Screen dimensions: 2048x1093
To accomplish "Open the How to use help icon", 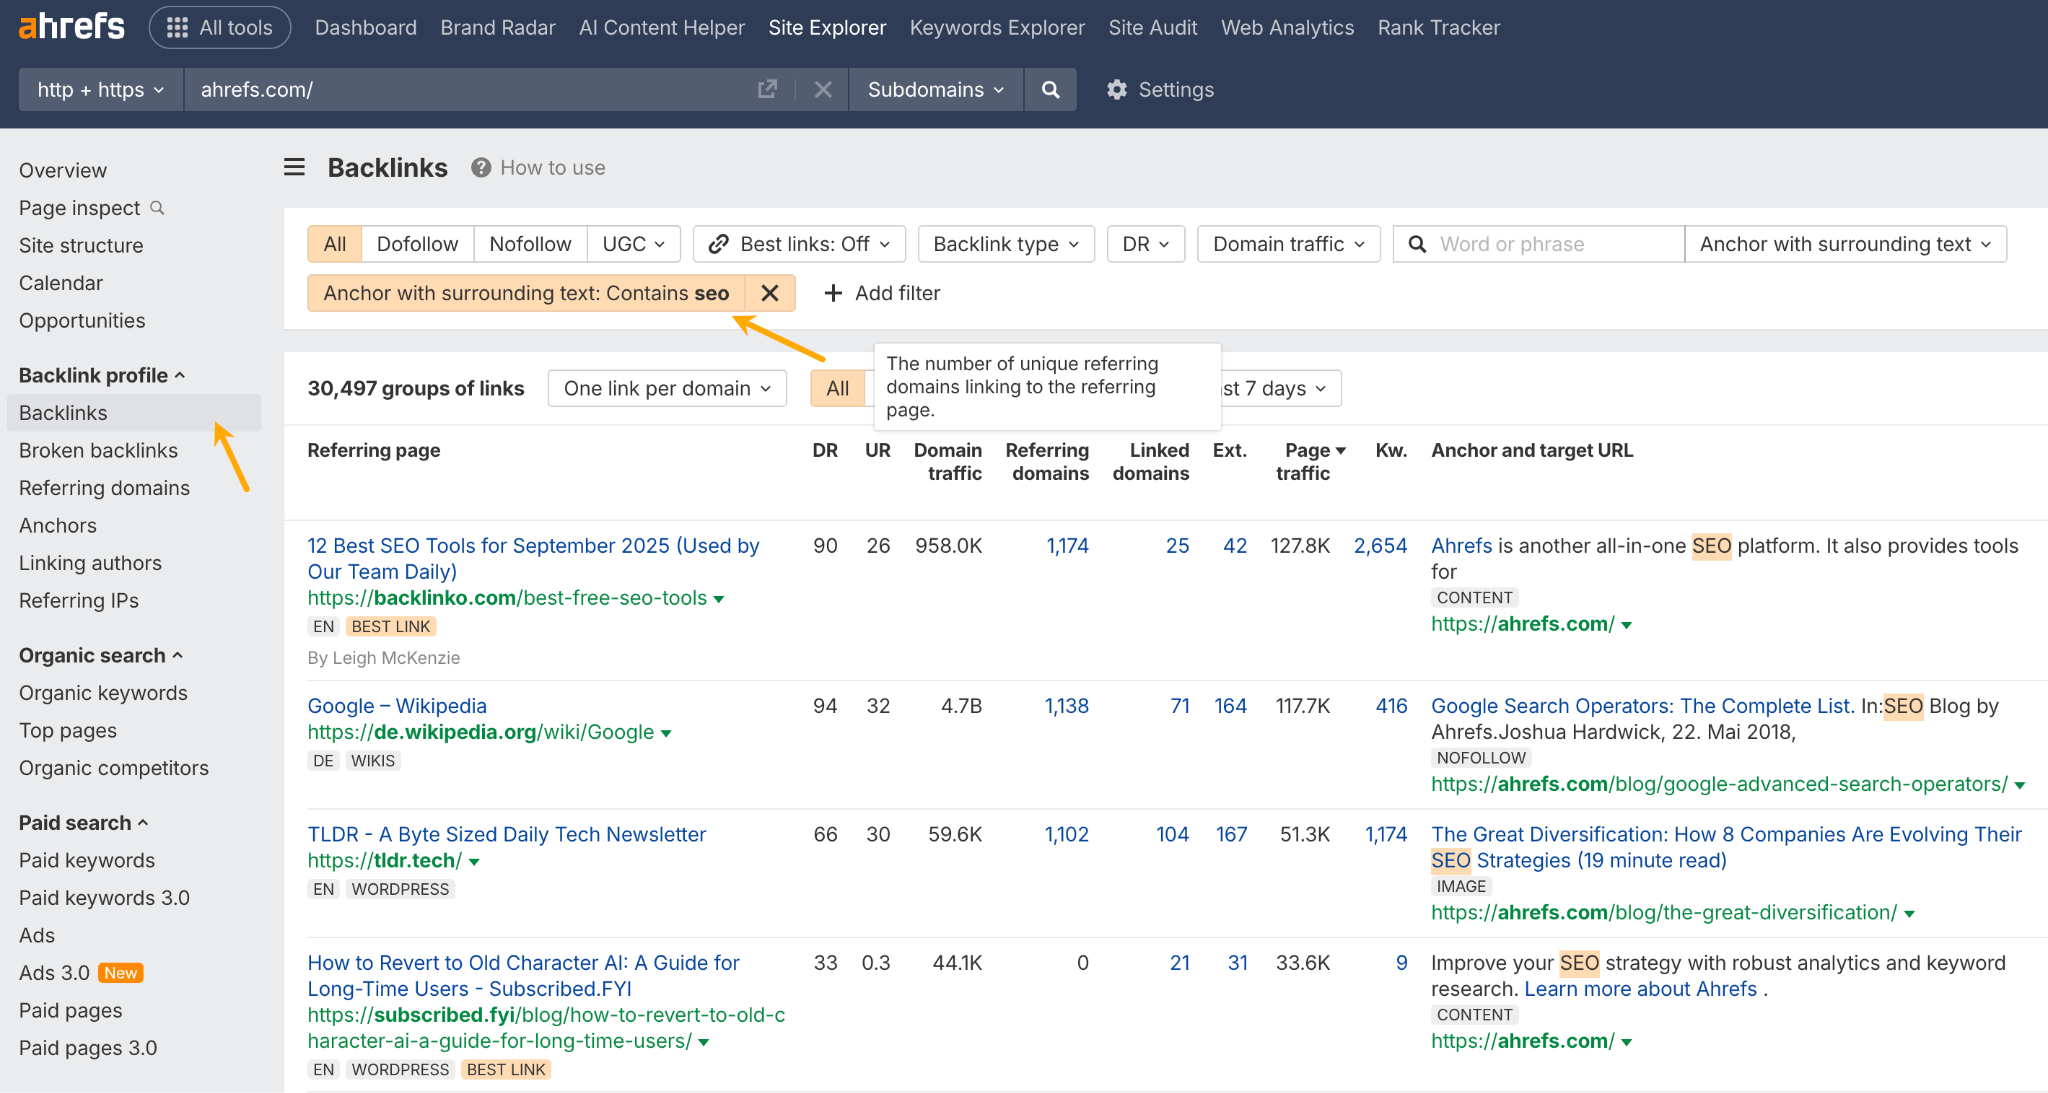I will pos(480,167).
